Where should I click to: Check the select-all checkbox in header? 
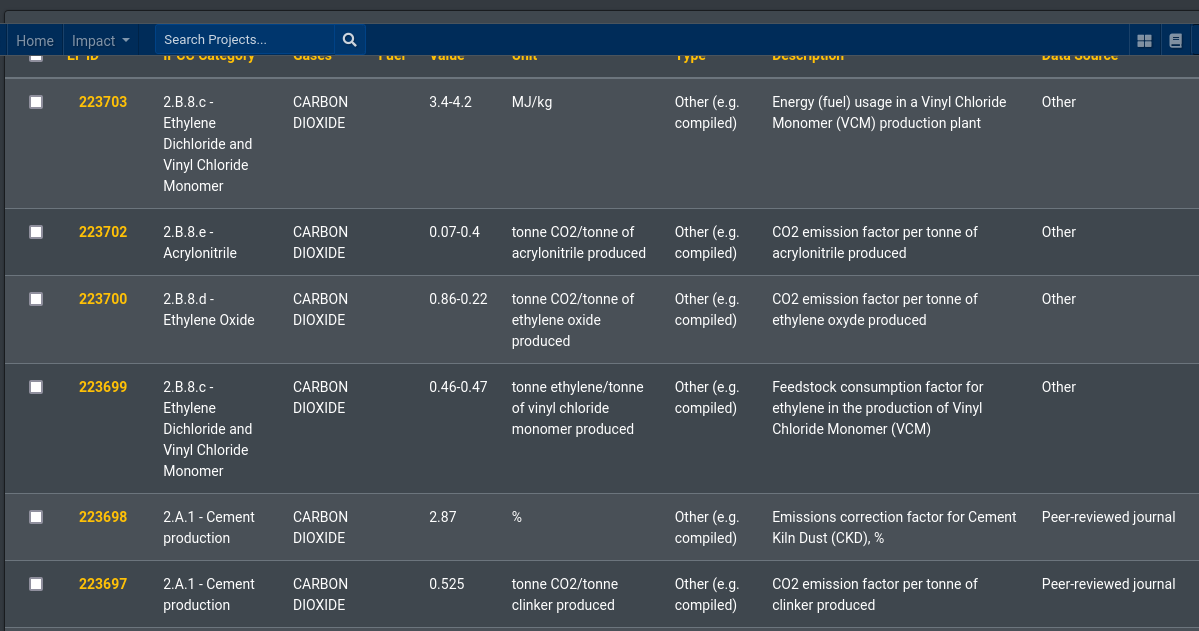point(36,56)
